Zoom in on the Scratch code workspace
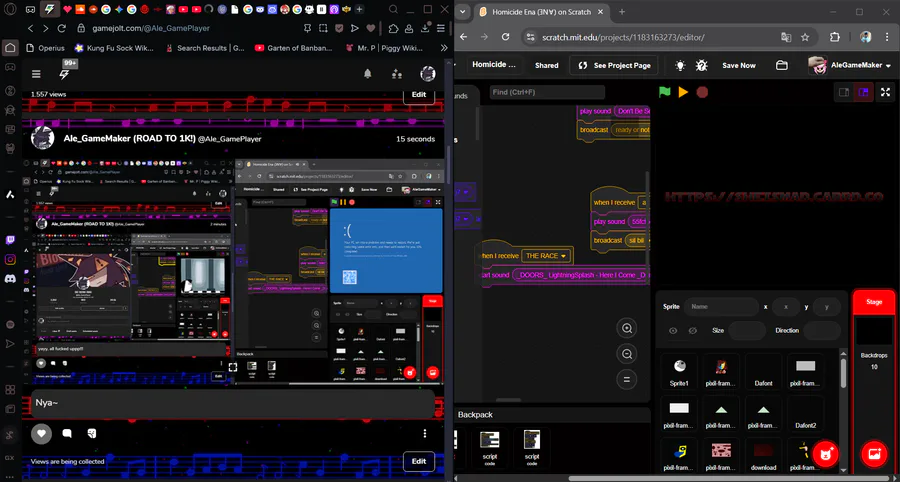Image resolution: width=900 pixels, height=482 pixels. tap(627, 328)
